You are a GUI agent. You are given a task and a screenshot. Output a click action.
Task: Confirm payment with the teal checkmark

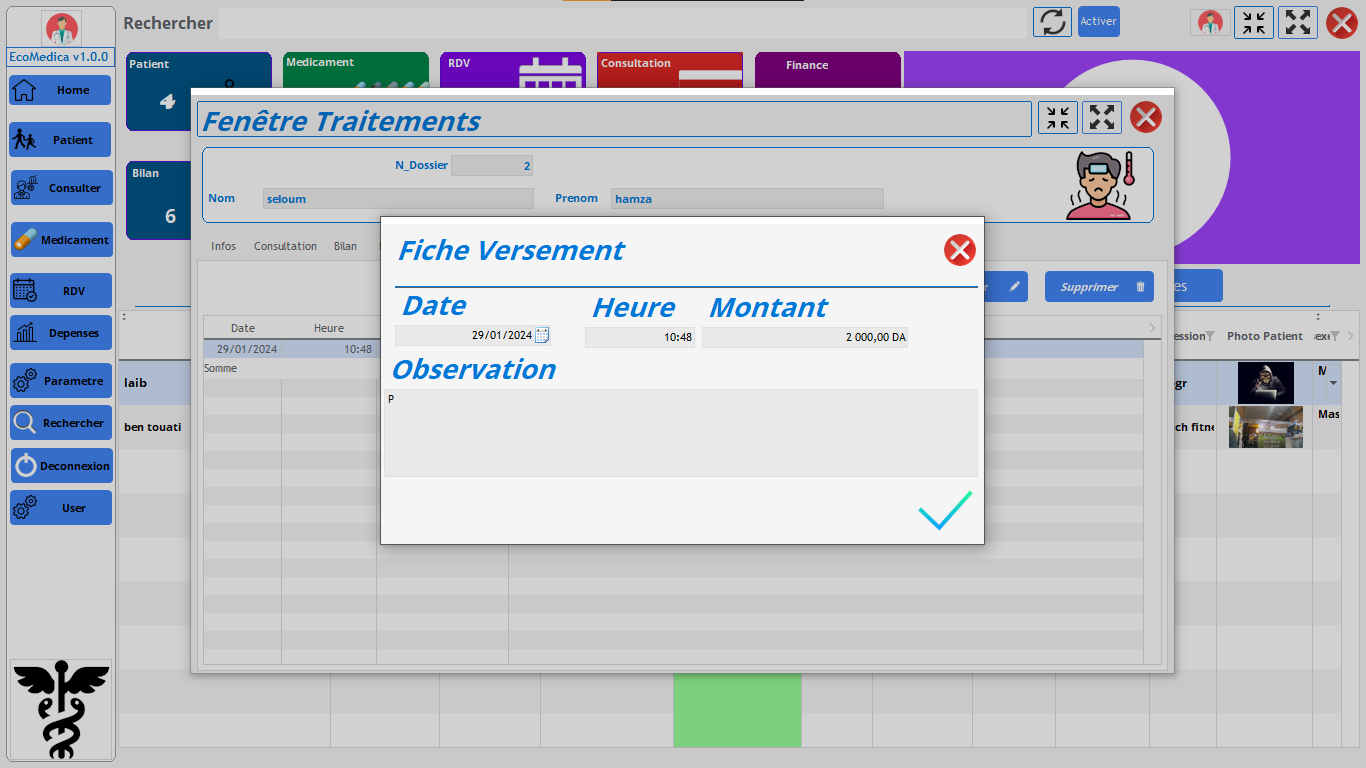[945, 510]
